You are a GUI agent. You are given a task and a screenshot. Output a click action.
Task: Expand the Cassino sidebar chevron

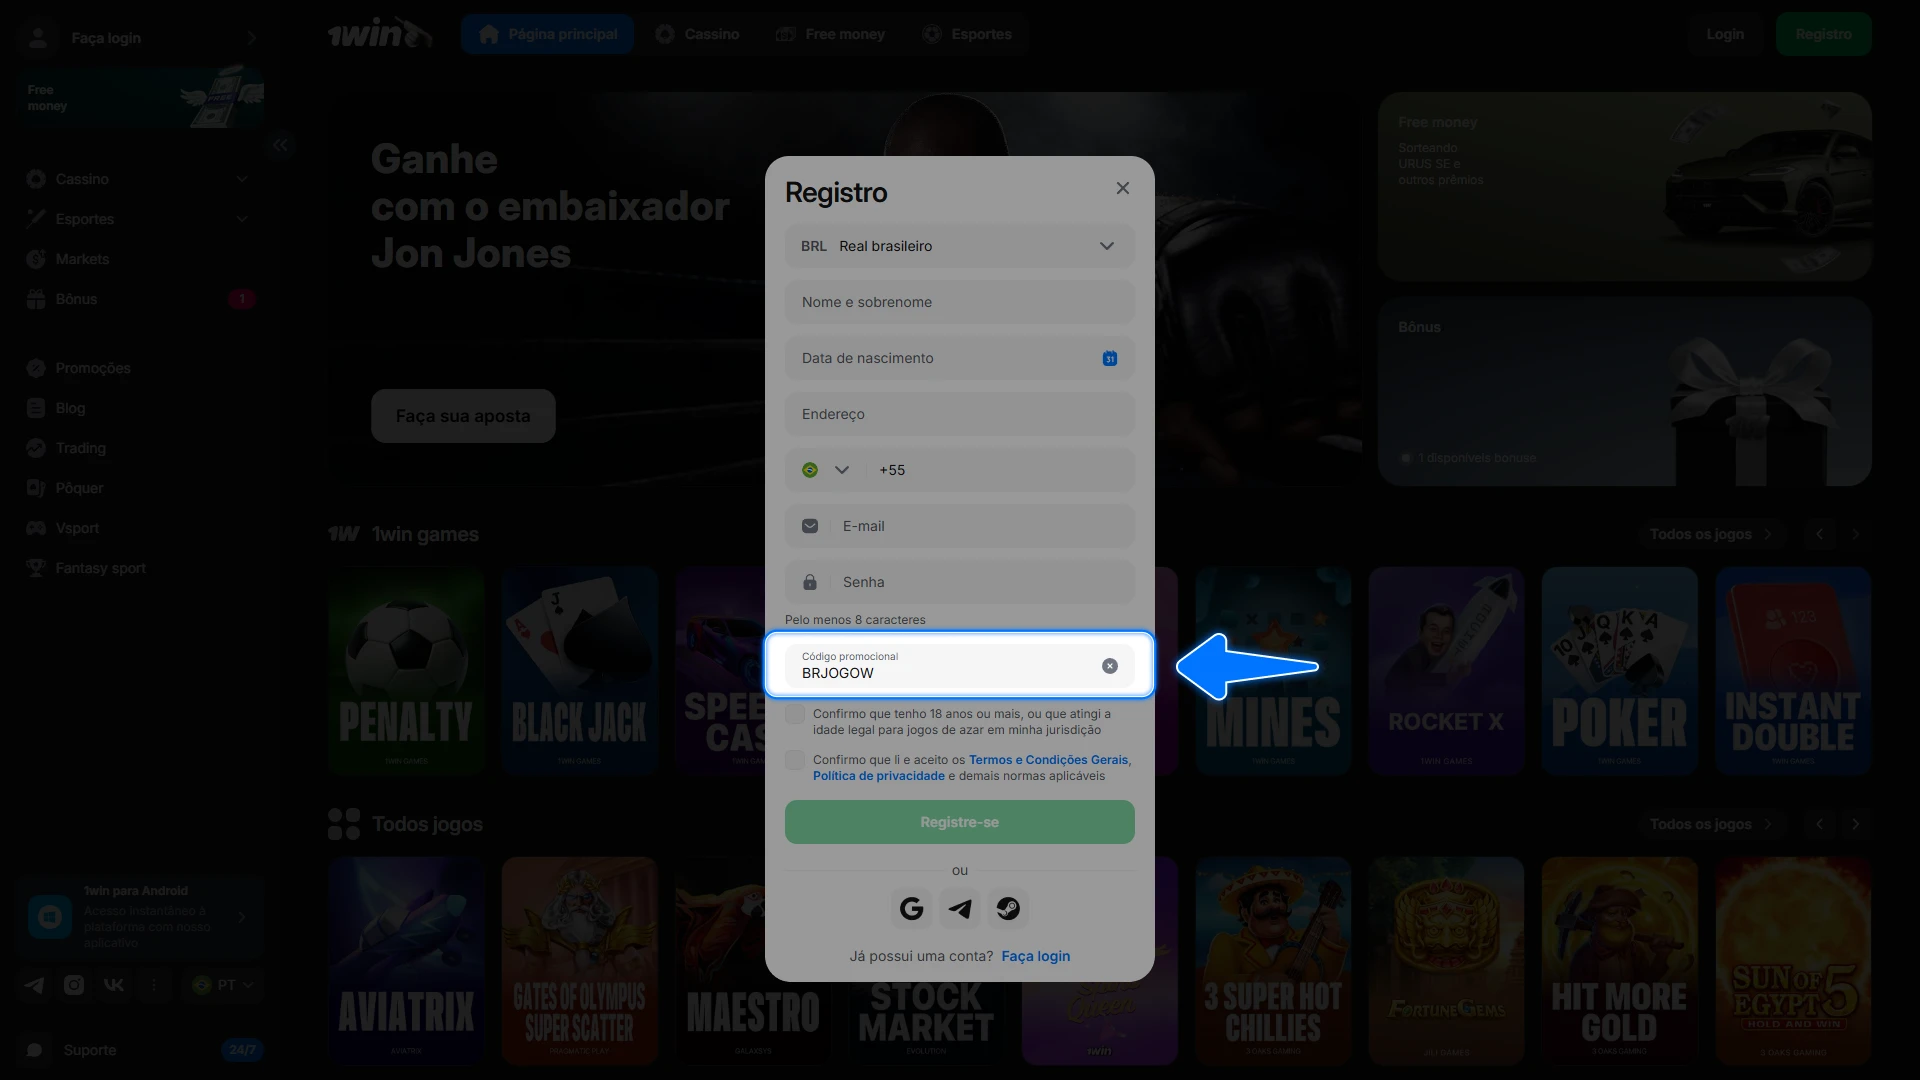(x=242, y=179)
